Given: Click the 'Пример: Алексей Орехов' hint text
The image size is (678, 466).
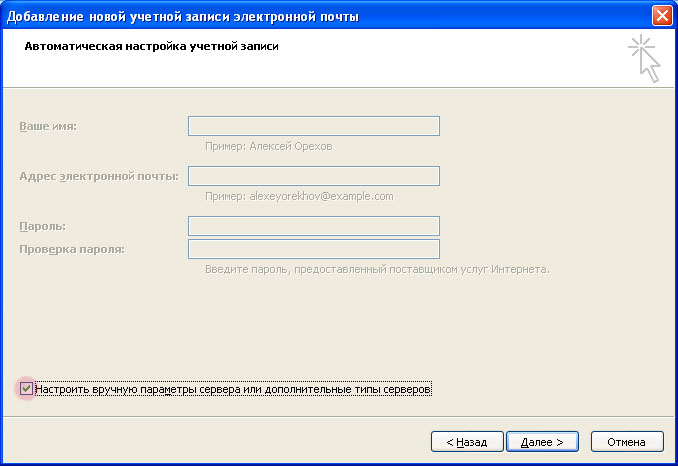Looking at the screenshot, I should pyautogui.click(x=268, y=146).
